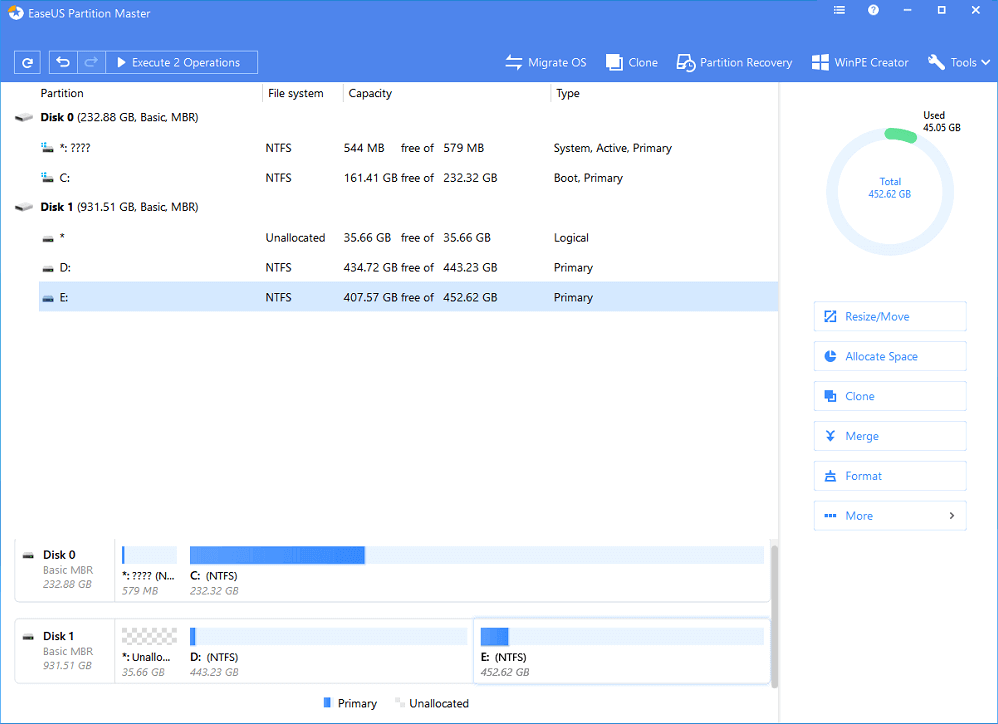Click the help question mark icon

point(873,10)
